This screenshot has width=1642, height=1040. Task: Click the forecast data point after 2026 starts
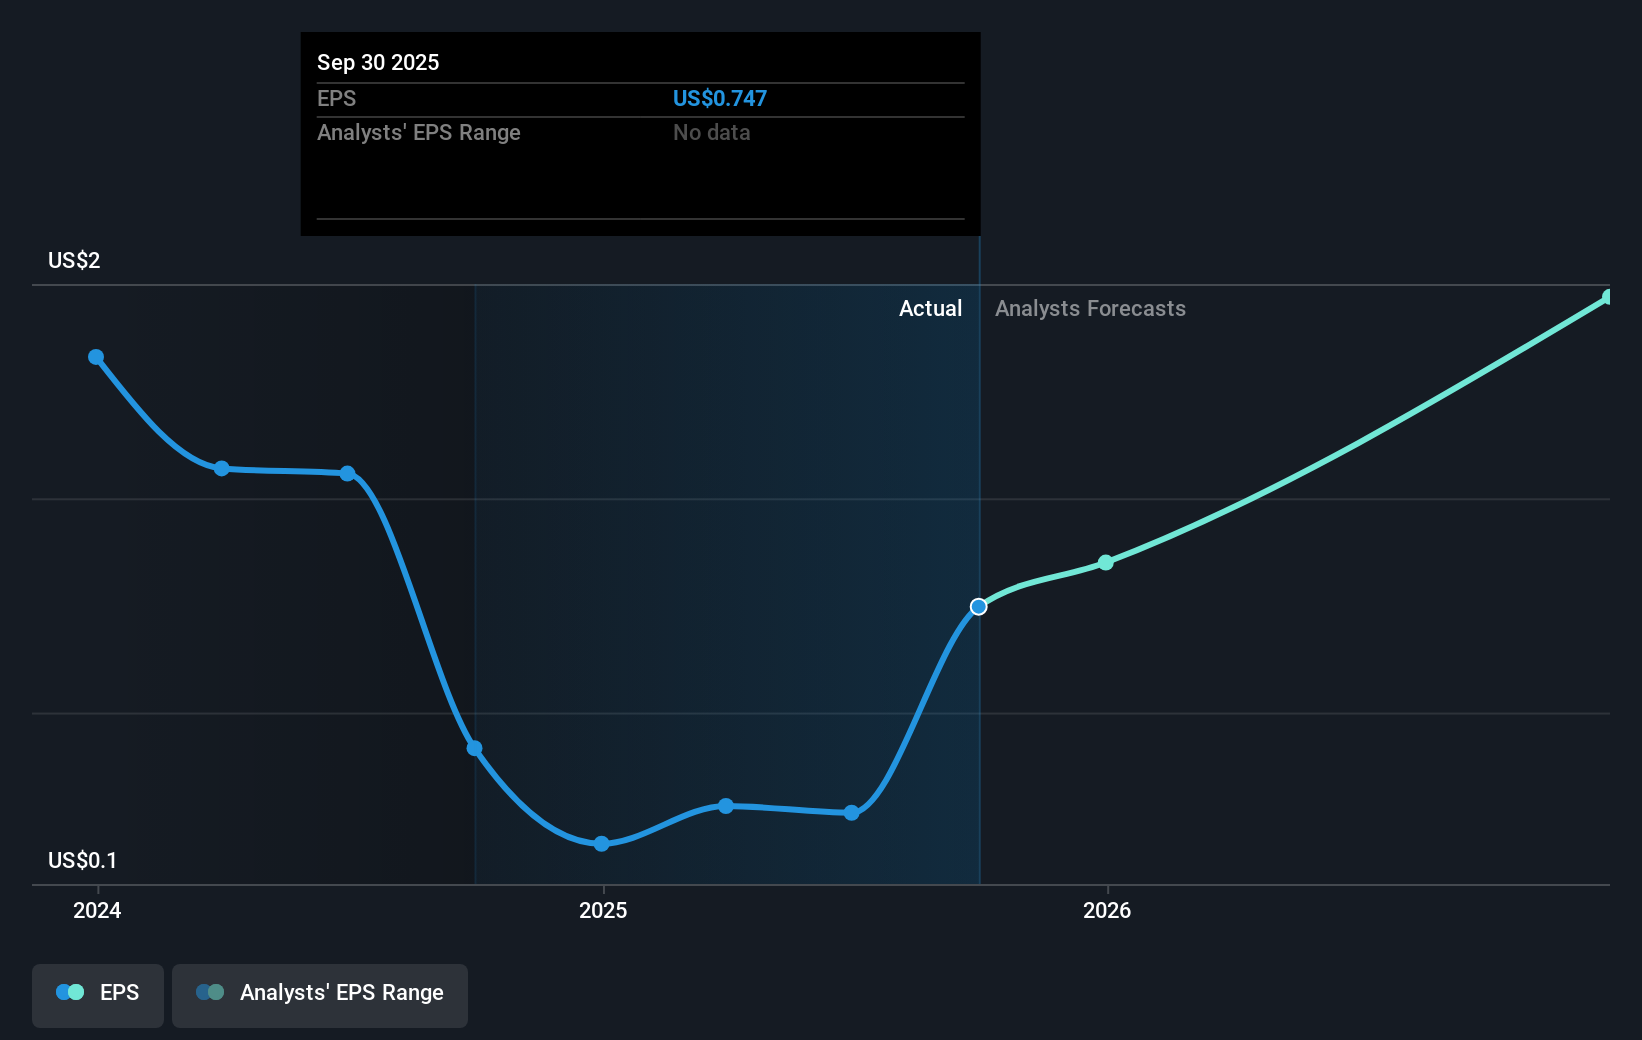[1106, 562]
